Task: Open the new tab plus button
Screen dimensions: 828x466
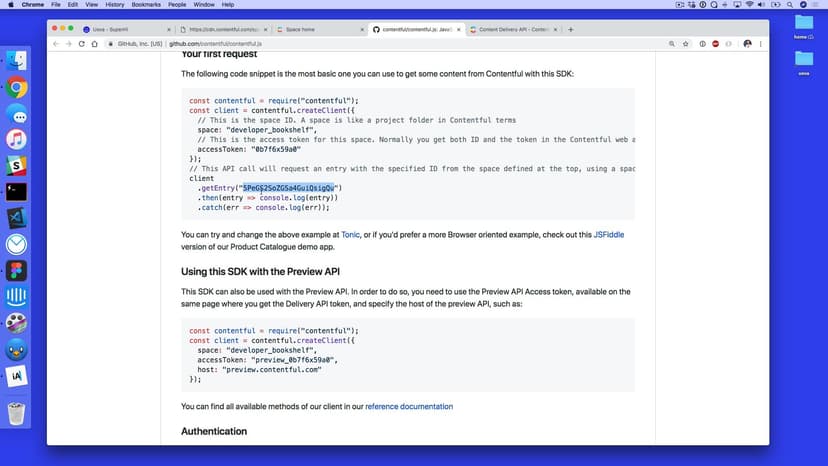Action: point(571,30)
